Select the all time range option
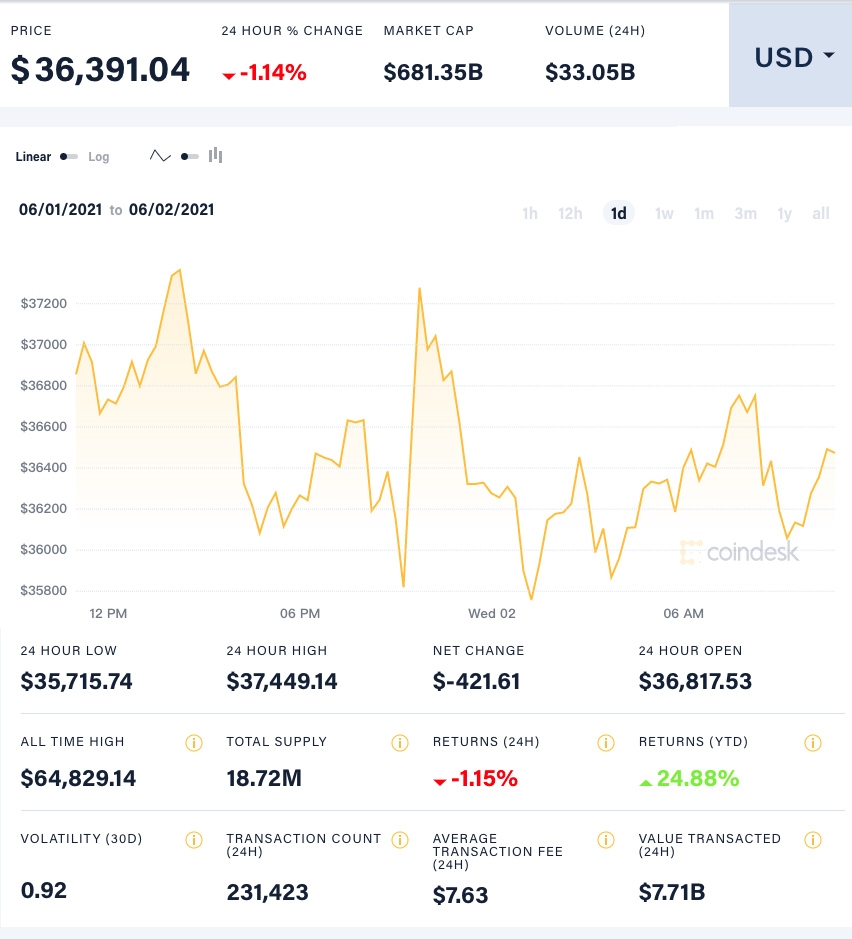The image size is (852, 939). coord(820,213)
